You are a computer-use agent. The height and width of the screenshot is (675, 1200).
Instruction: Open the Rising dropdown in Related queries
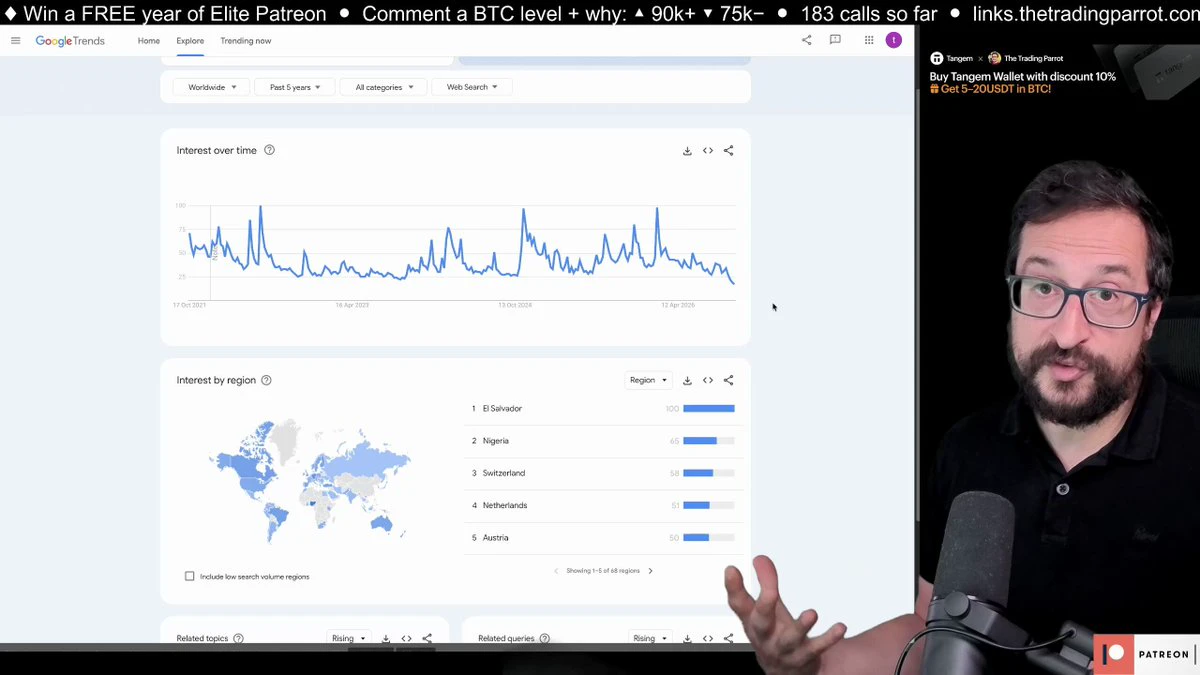tap(649, 638)
